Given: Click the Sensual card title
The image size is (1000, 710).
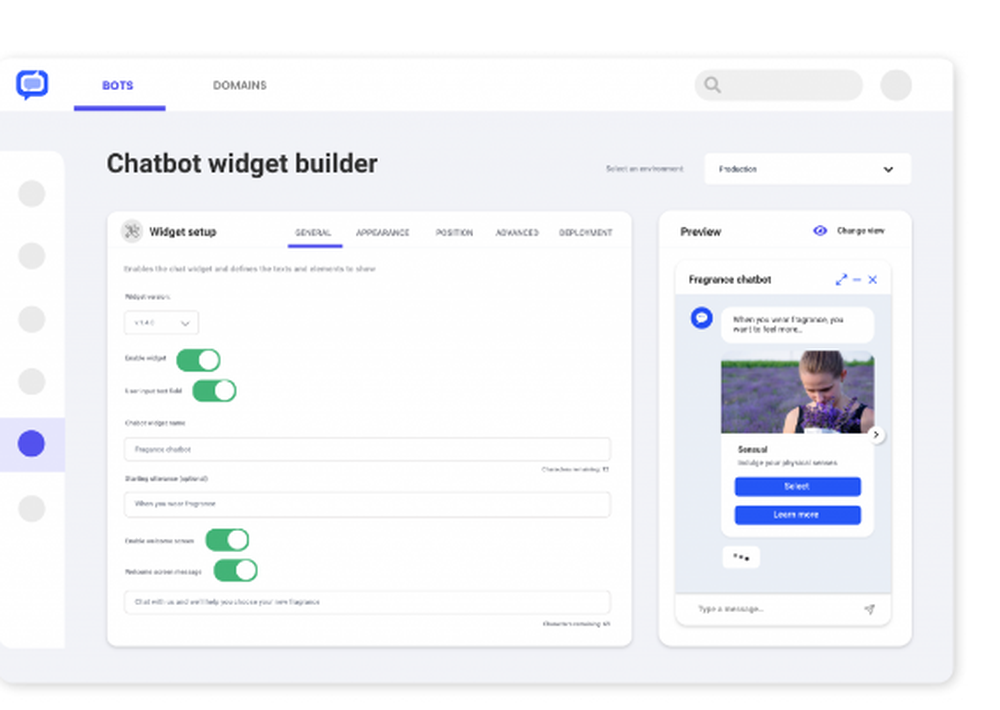Looking at the screenshot, I should (753, 450).
